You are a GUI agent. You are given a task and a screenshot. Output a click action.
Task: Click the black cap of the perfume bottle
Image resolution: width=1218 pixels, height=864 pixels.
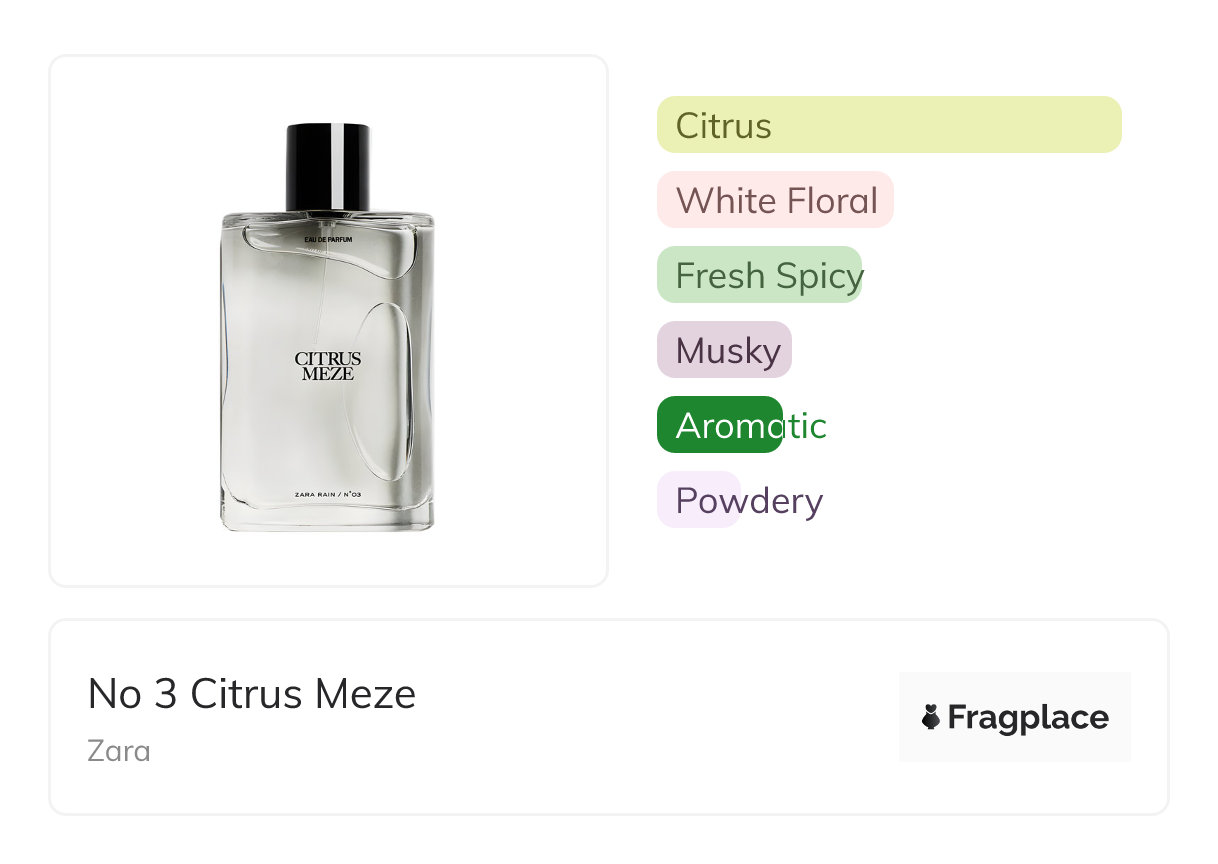click(x=328, y=166)
